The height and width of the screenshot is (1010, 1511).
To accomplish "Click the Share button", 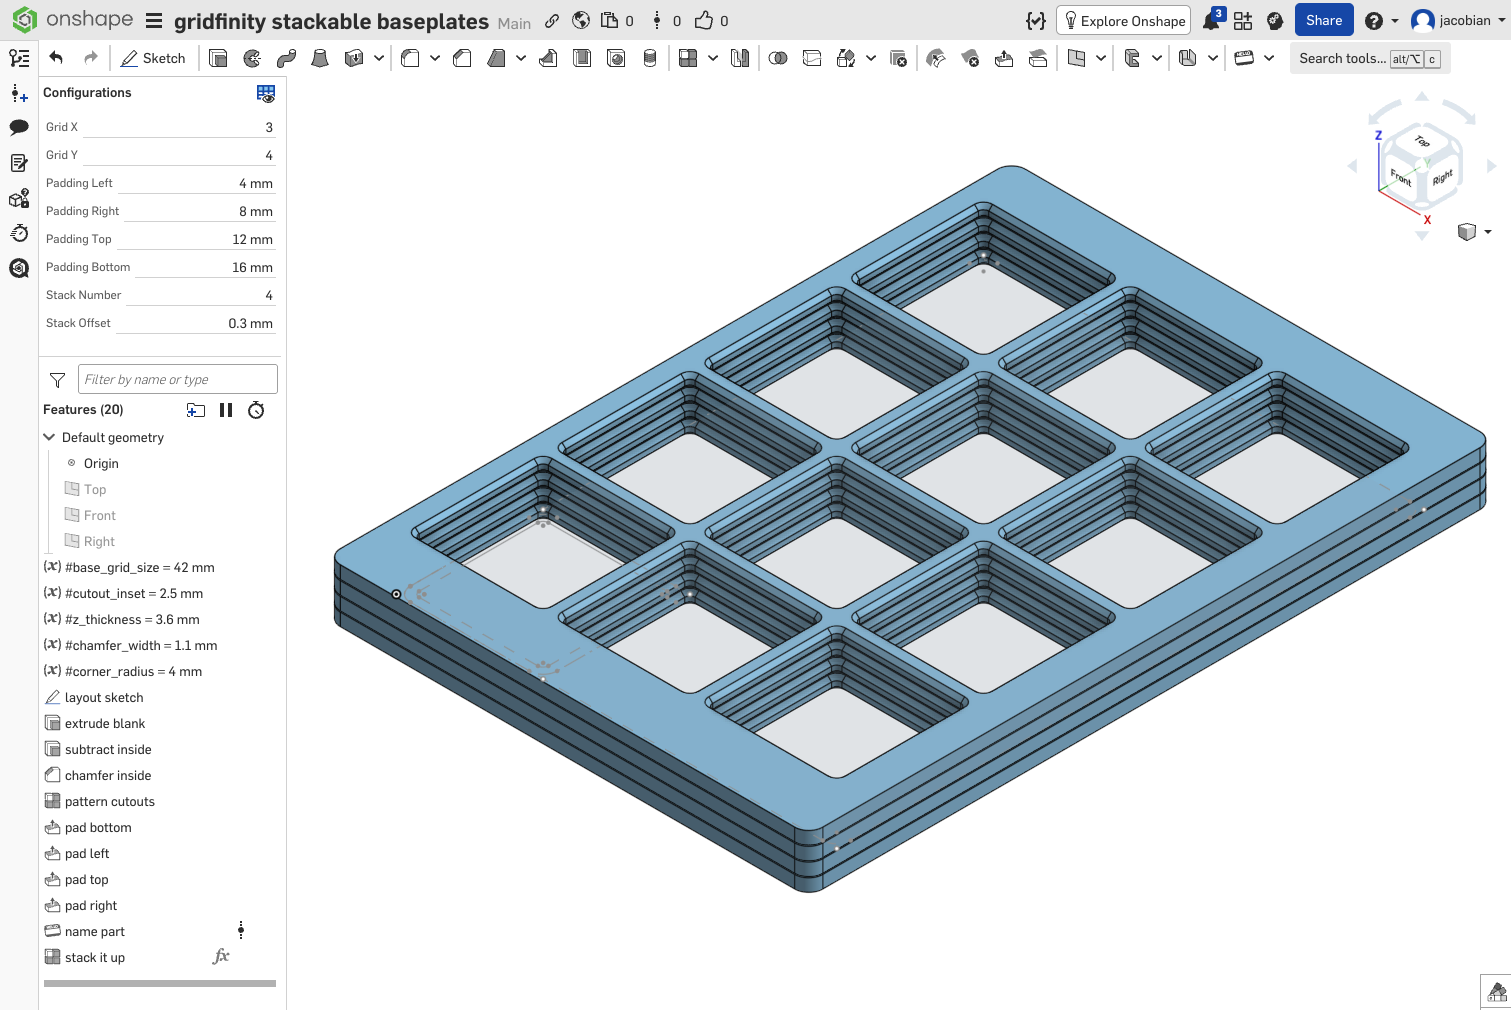I will coord(1323,21).
